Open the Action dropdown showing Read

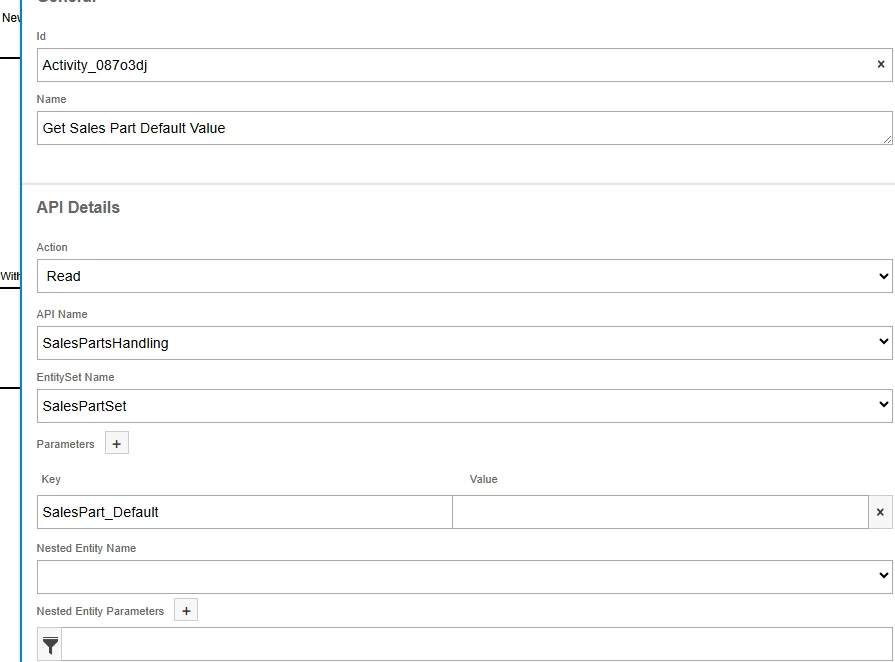tap(464, 276)
